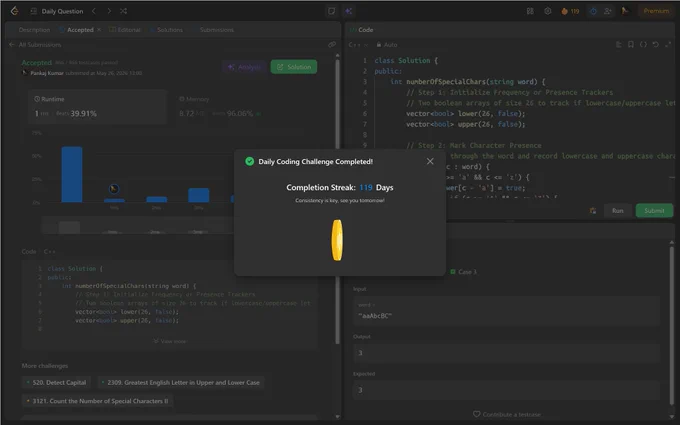The width and height of the screenshot is (680, 425).
Task: Click the green Solution button
Action: (x=294, y=67)
